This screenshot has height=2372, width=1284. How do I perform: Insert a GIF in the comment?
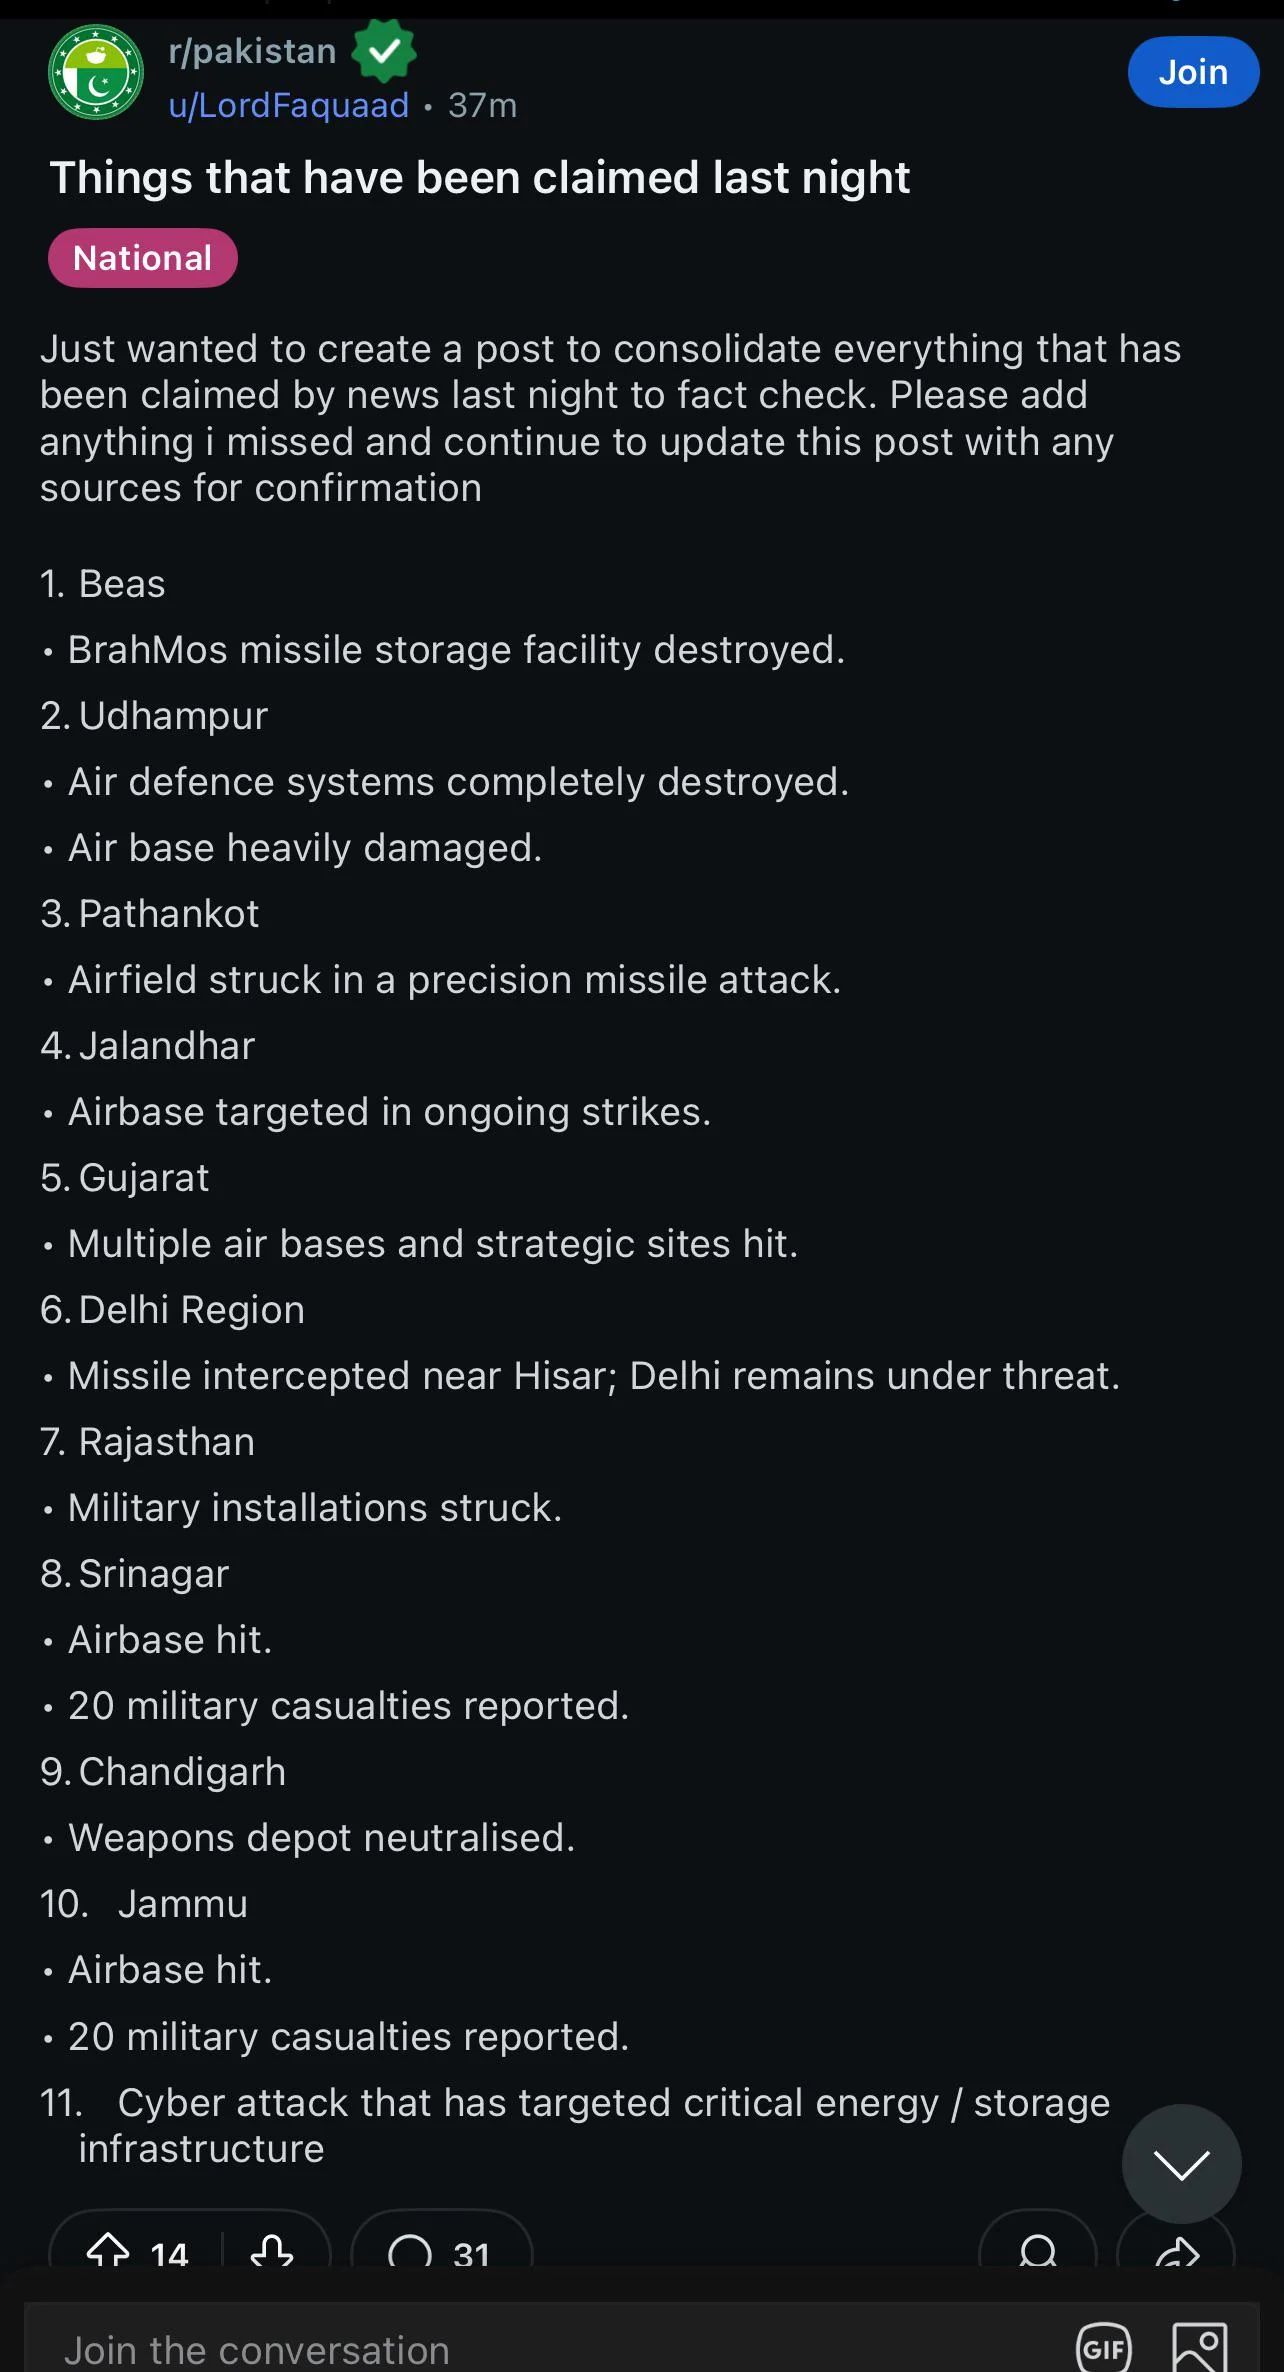1104,2348
